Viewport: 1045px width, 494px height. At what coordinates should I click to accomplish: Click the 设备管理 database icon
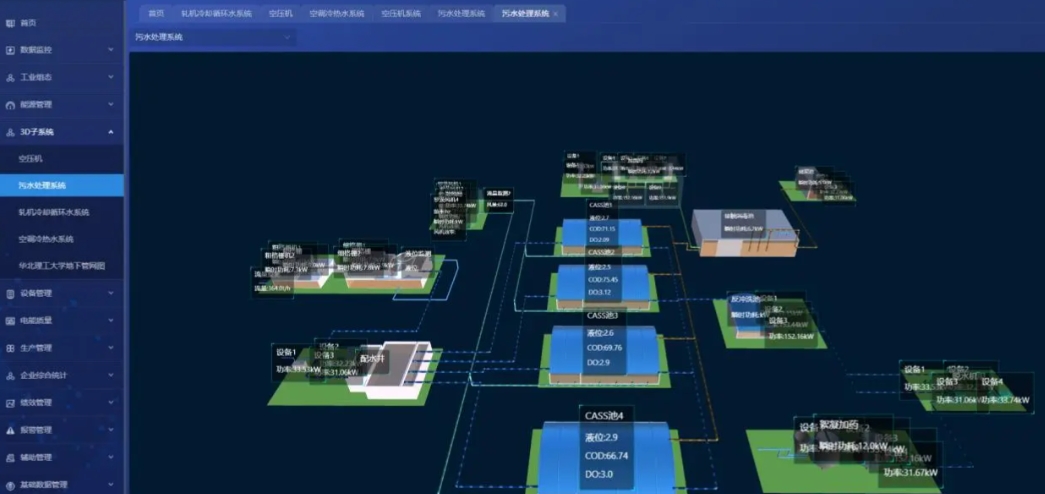point(10,294)
